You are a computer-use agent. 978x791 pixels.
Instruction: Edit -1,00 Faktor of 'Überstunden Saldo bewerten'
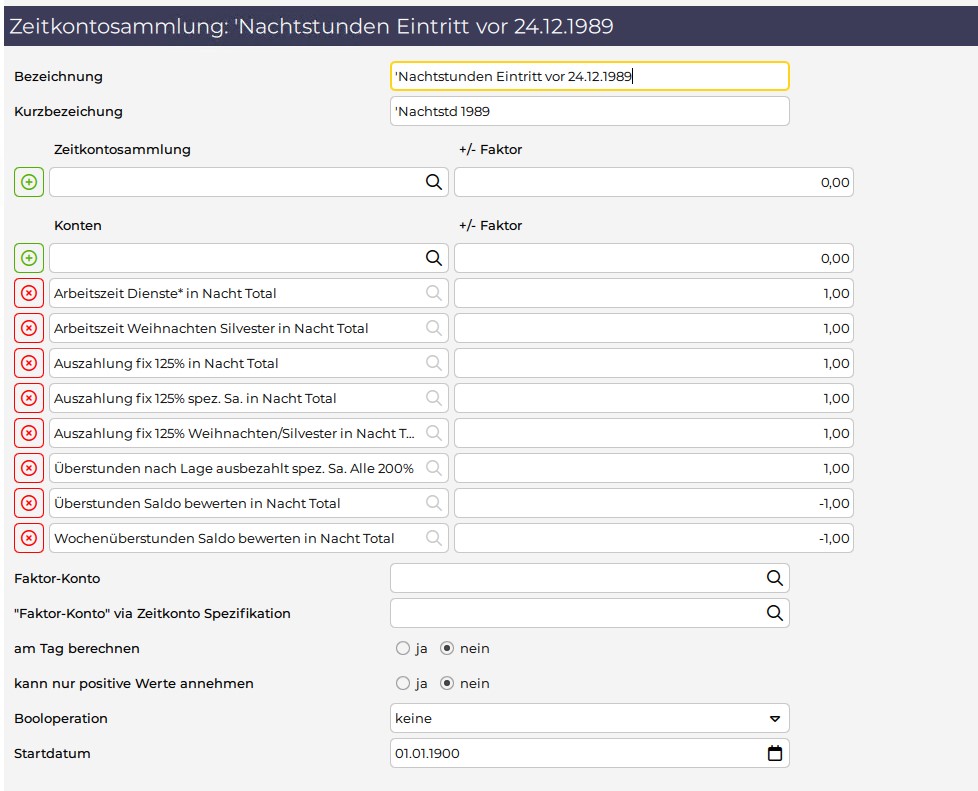click(x=654, y=503)
